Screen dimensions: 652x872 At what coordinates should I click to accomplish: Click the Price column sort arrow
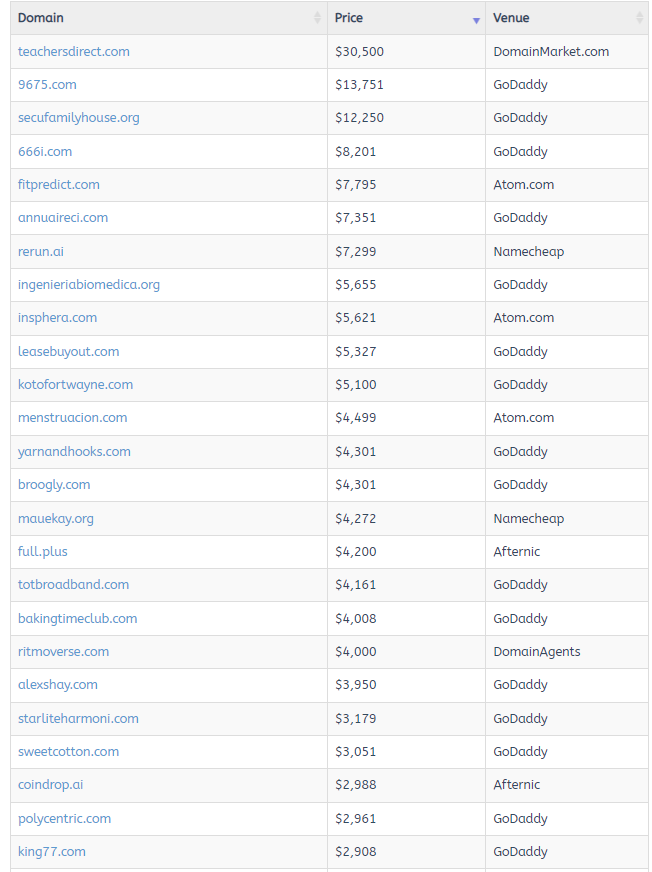tap(476, 19)
